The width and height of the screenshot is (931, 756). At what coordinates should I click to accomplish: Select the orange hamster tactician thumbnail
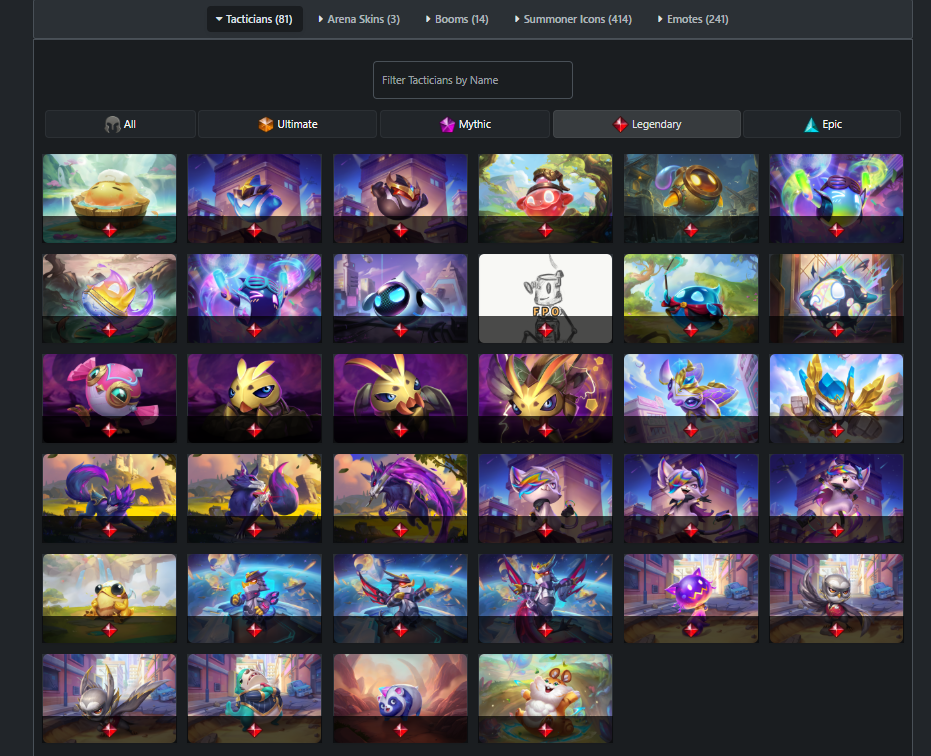(x=545, y=698)
